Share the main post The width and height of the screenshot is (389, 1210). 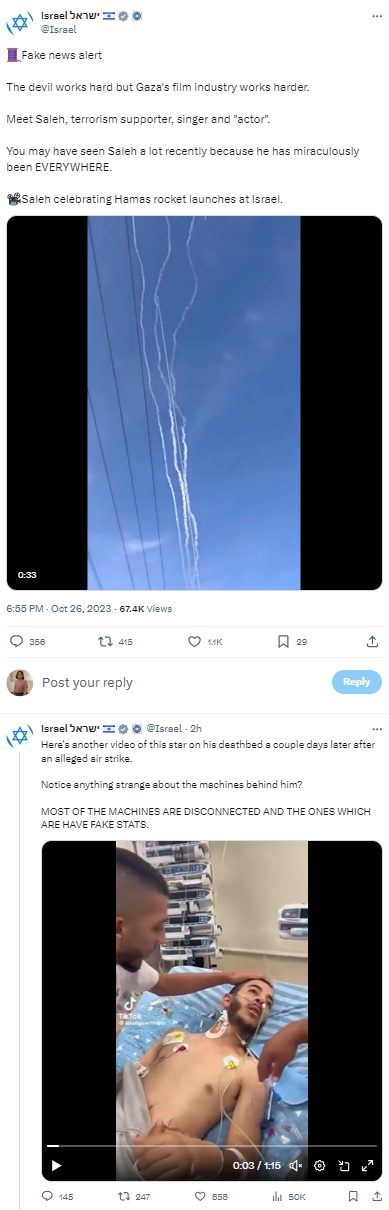(x=373, y=641)
